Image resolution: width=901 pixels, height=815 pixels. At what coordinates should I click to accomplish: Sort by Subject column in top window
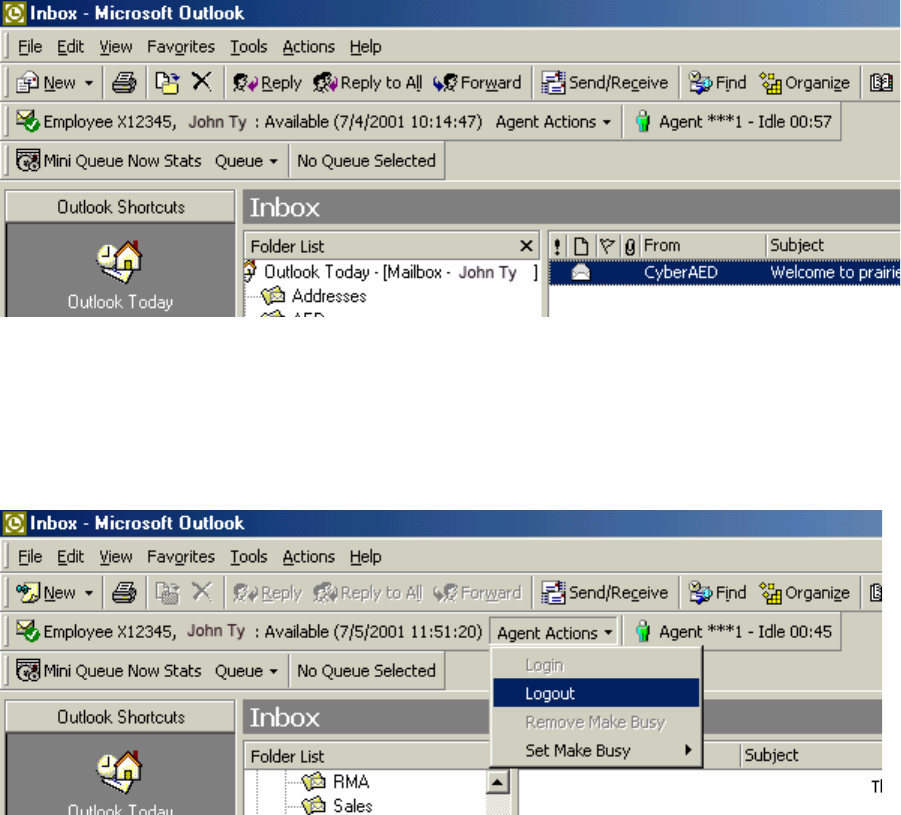coord(833,245)
